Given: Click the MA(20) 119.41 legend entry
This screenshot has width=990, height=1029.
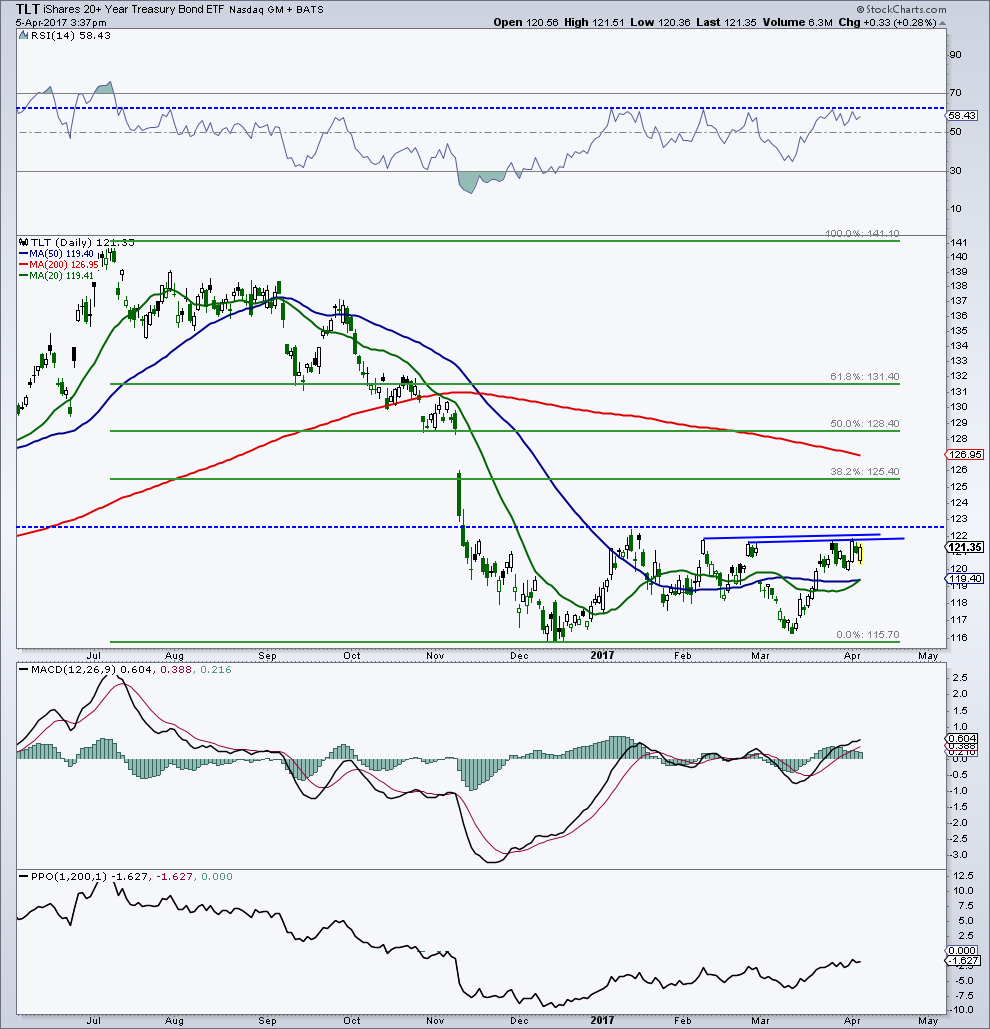Looking at the screenshot, I should click(x=56, y=276).
